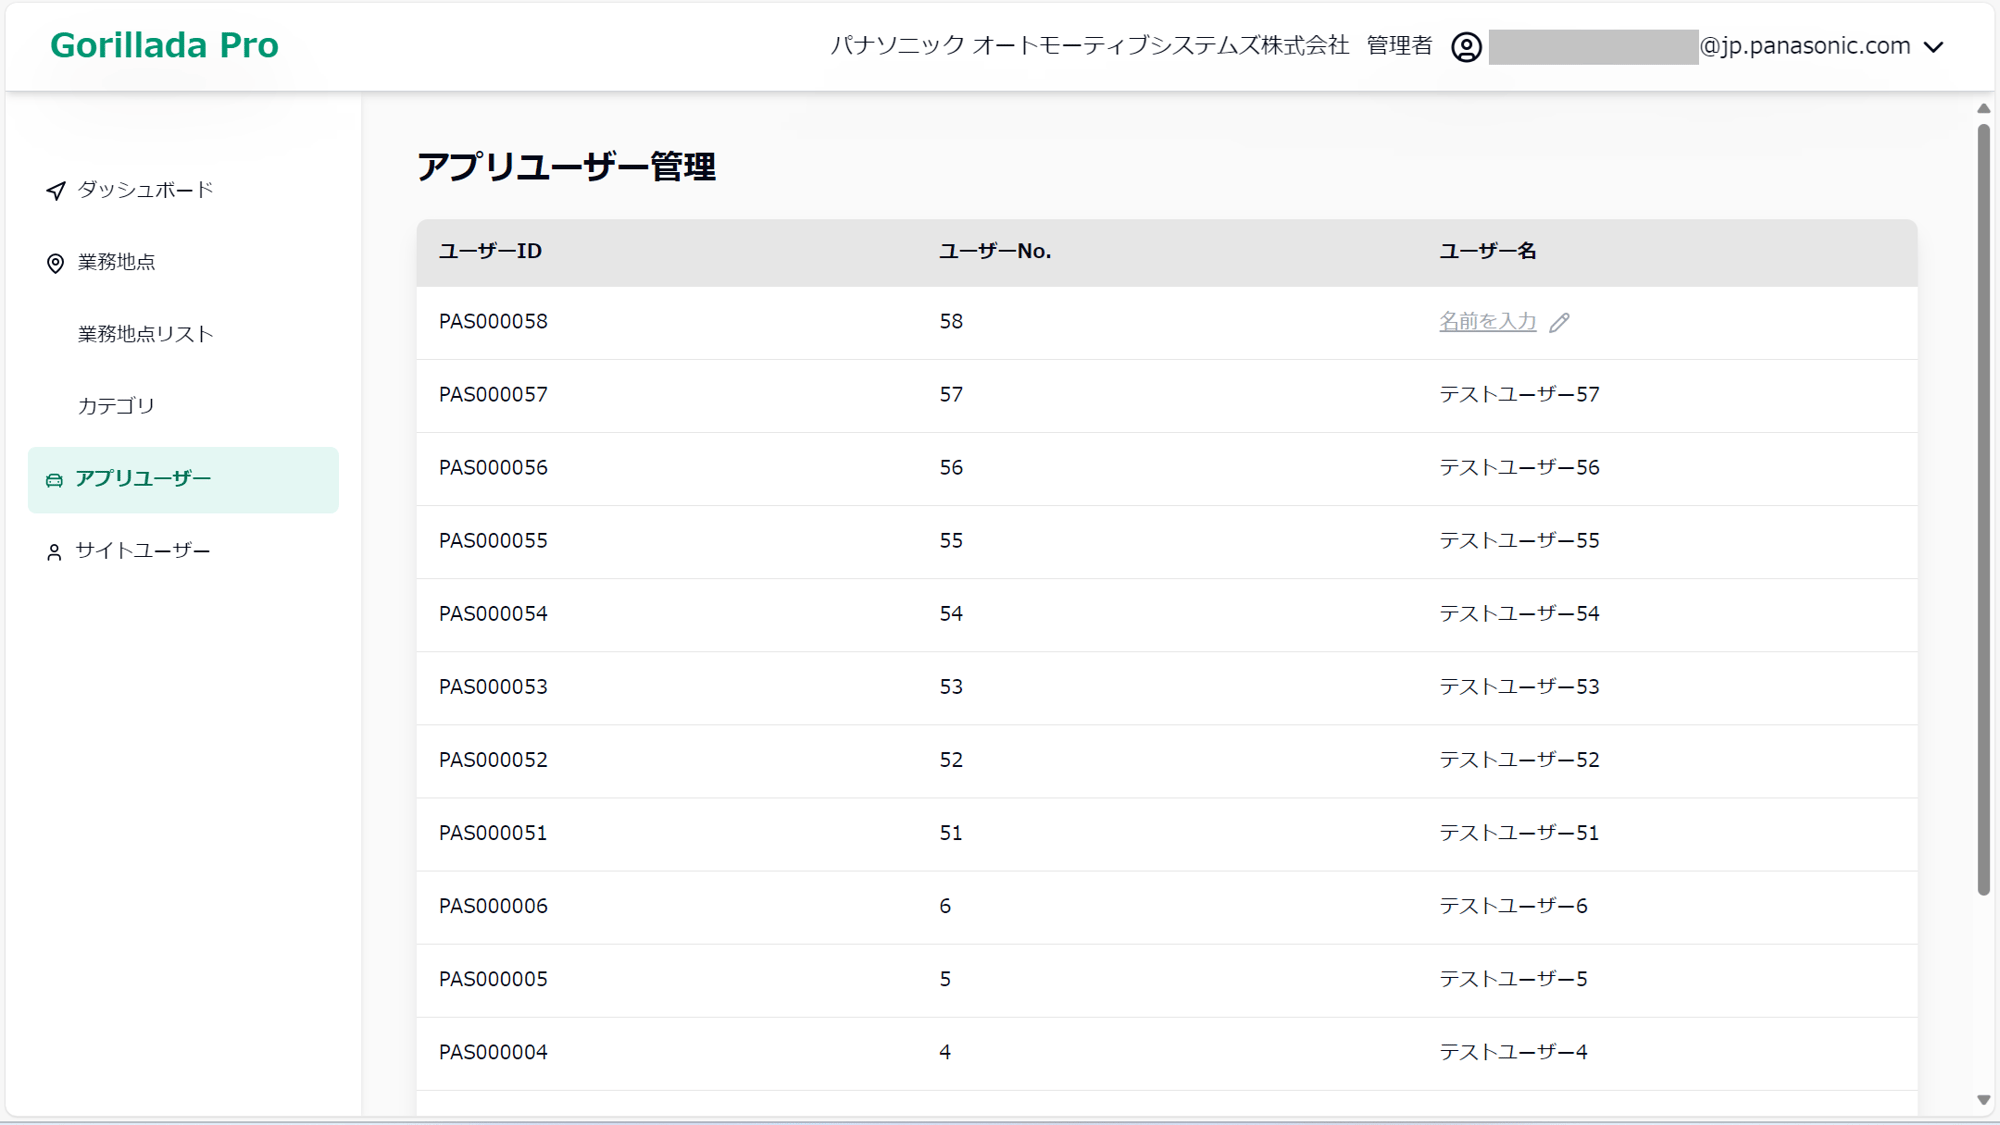Image resolution: width=2000 pixels, height=1125 pixels.
Task: Click user number 57 cell
Action: tap(951, 394)
